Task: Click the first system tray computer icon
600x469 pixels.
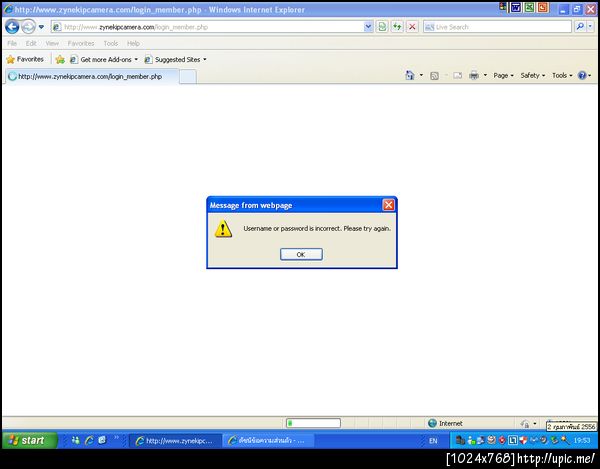Action: pos(460,440)
